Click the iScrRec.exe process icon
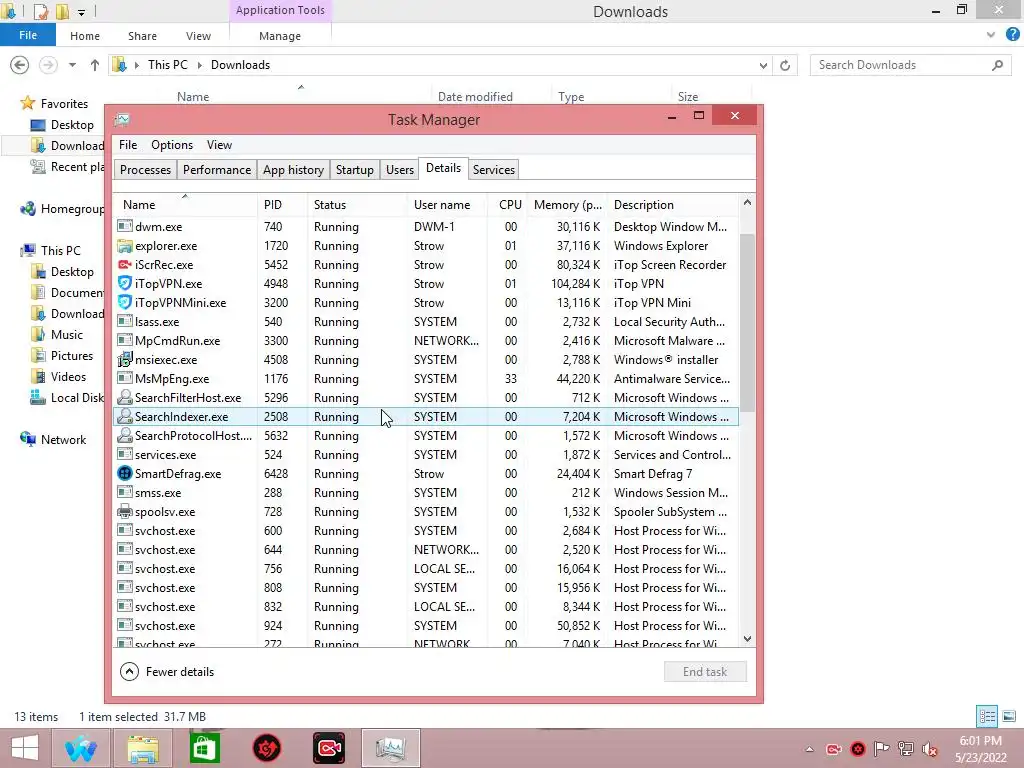 [124, 264]
